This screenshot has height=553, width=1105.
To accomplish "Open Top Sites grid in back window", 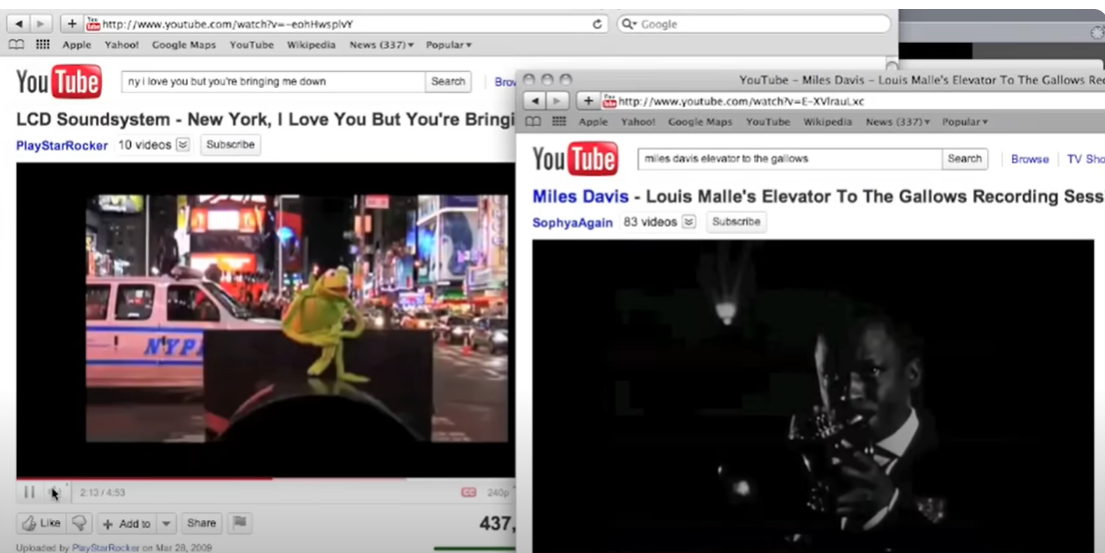I will point(43,44).
